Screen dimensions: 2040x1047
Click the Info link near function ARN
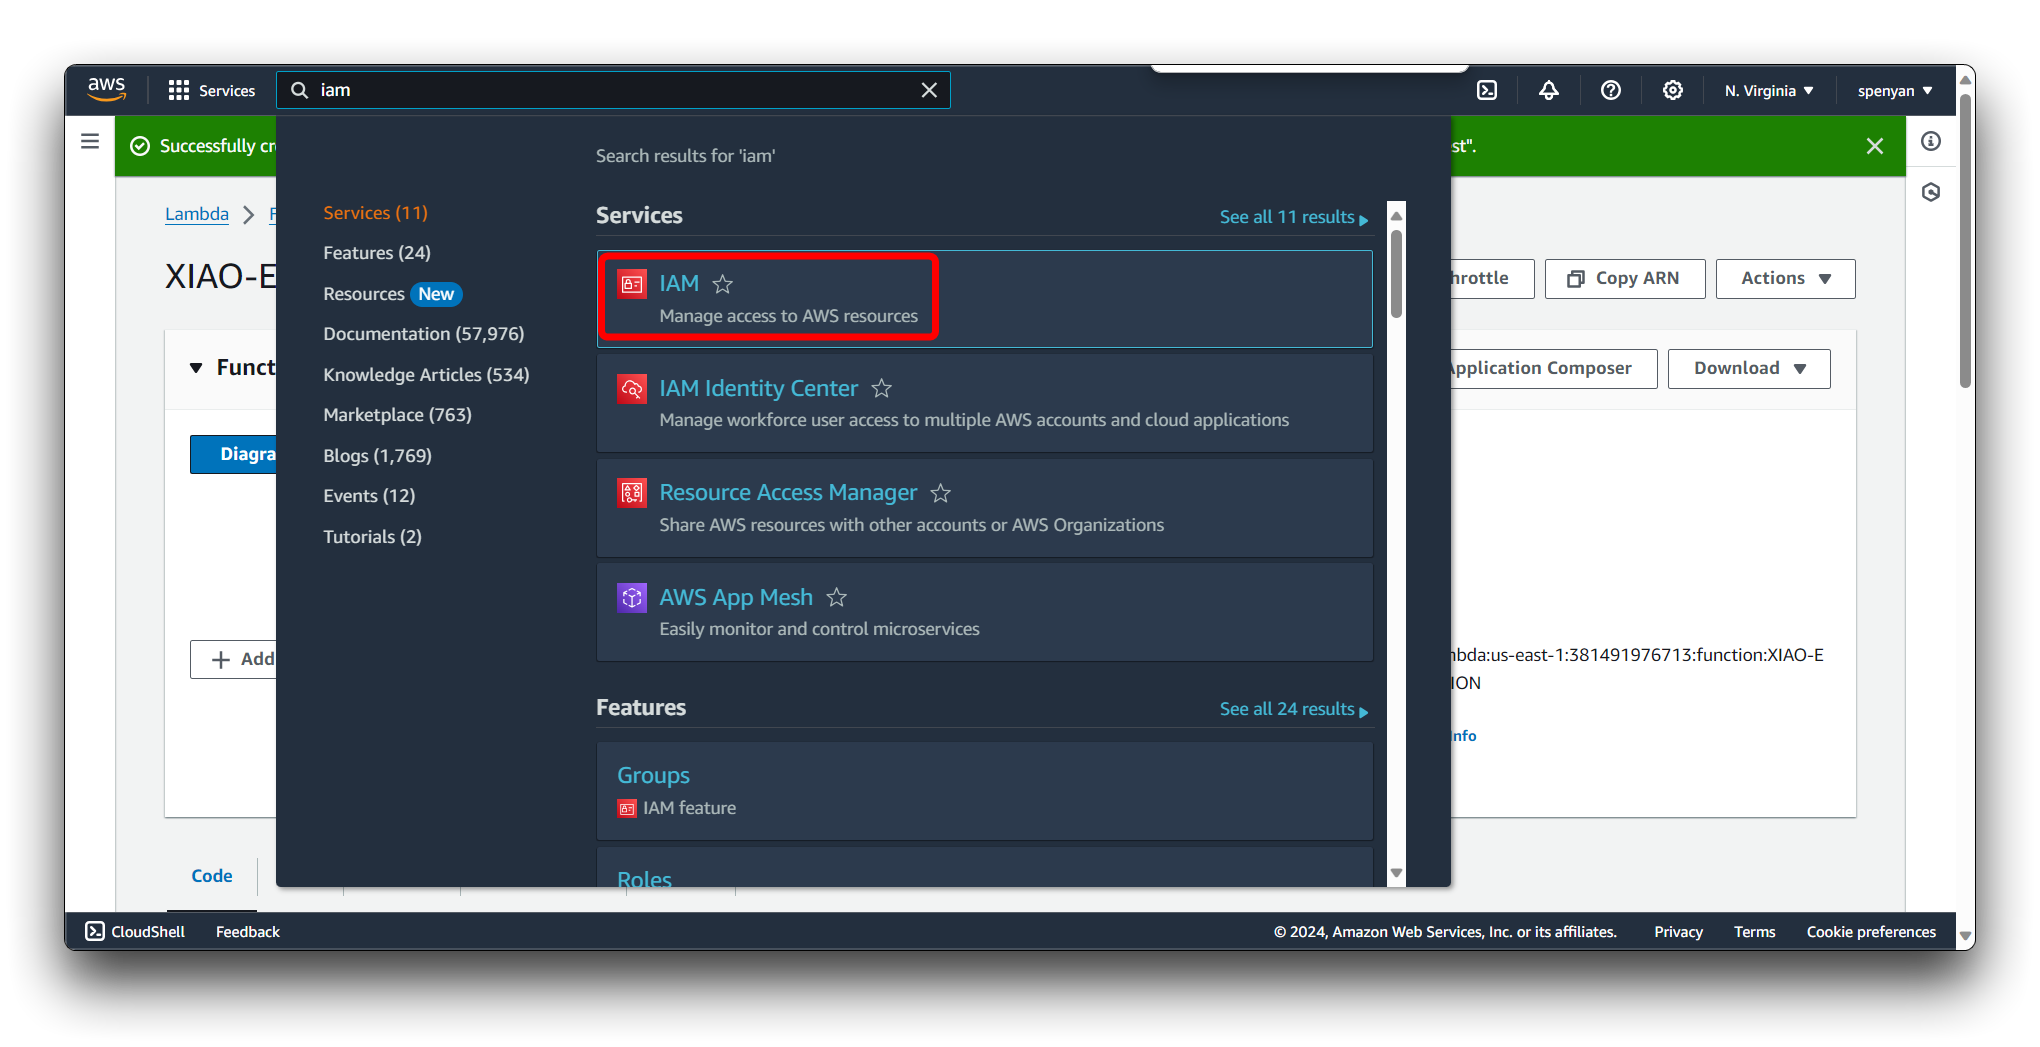click(x=1464, y=736)
